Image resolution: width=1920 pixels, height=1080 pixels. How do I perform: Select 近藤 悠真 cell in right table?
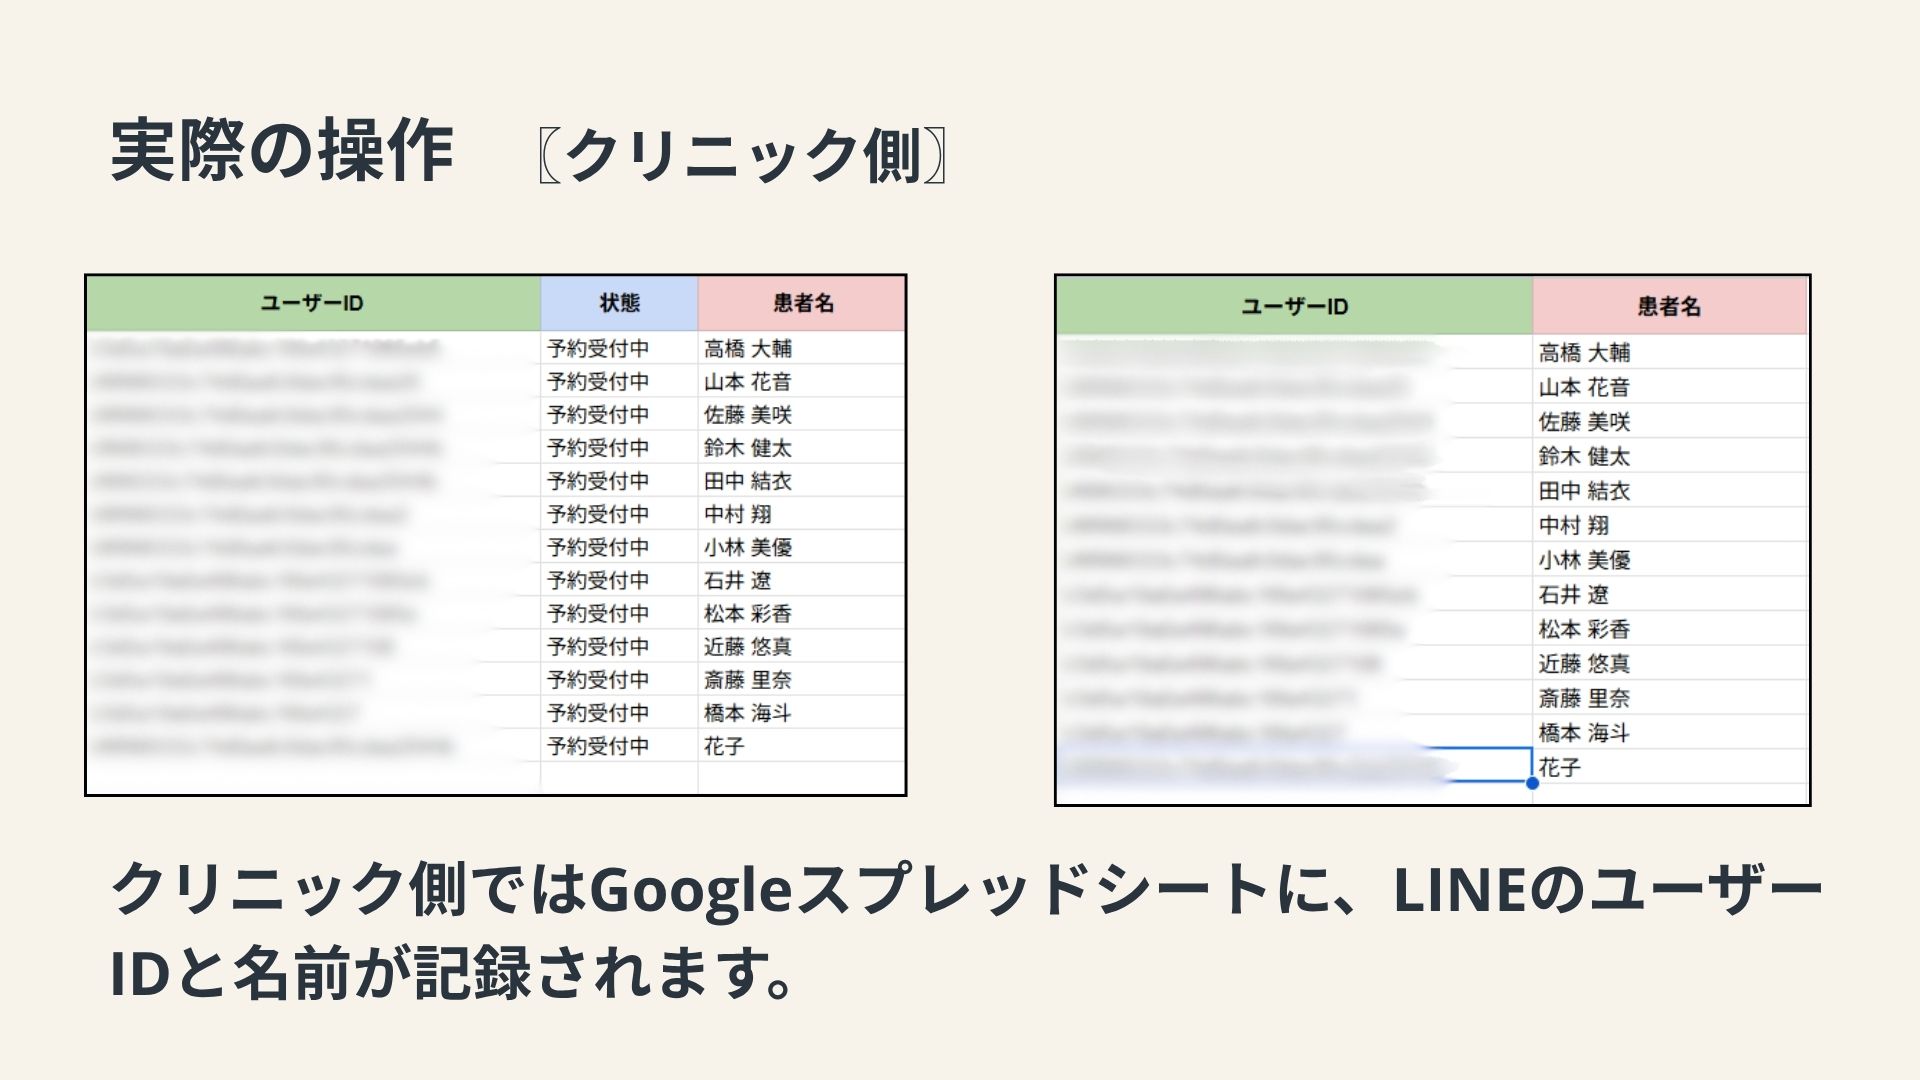pos(1584,664)
